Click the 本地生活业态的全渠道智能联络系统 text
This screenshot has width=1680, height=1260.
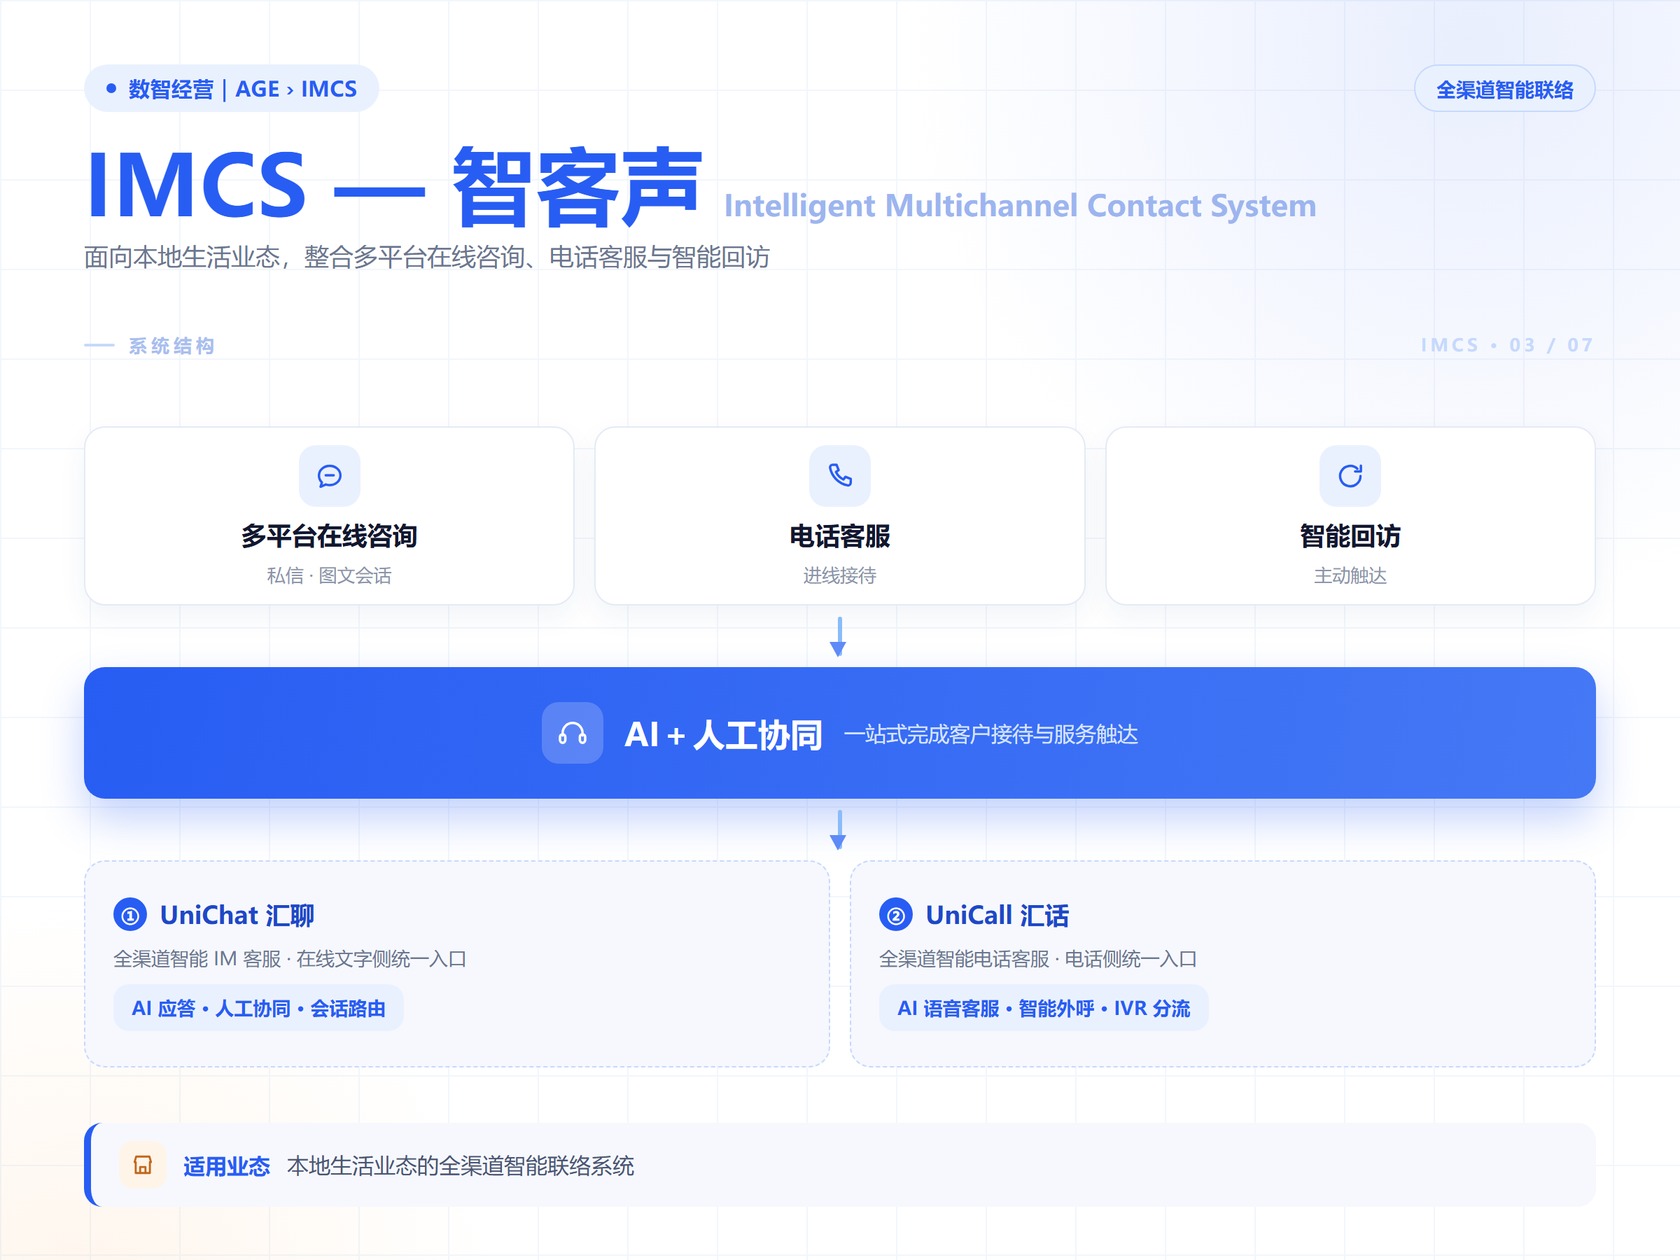(x=461, y=1166)
